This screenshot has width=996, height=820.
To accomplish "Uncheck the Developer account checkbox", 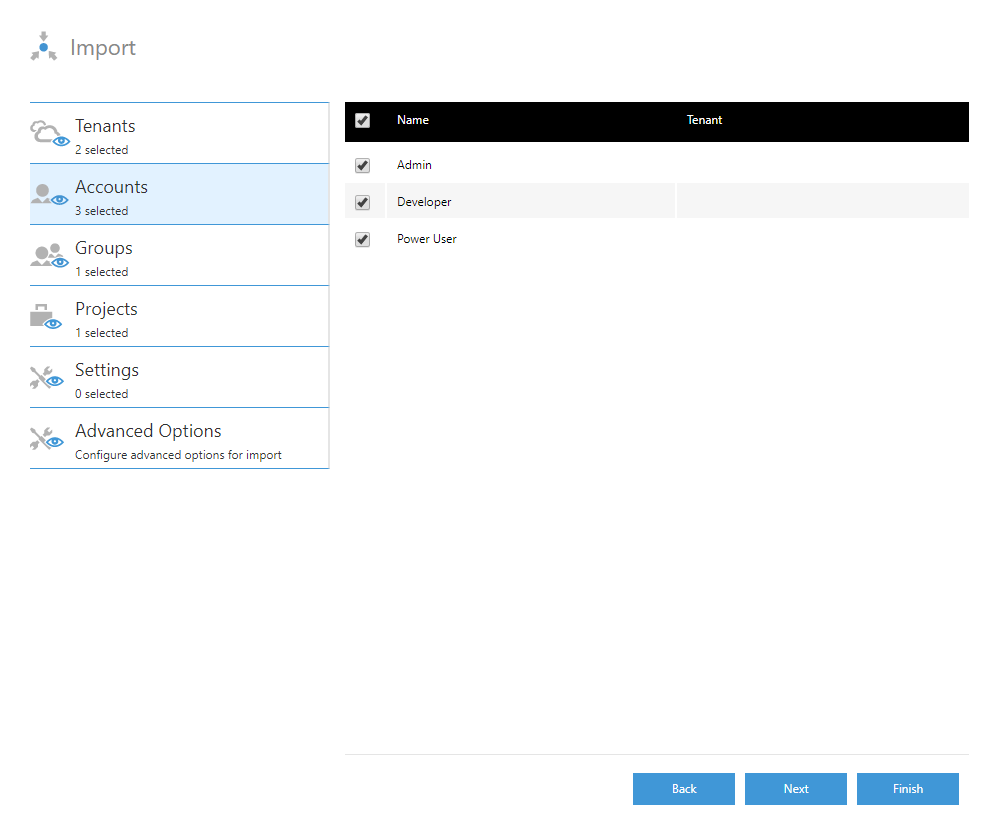I will 362,202.
